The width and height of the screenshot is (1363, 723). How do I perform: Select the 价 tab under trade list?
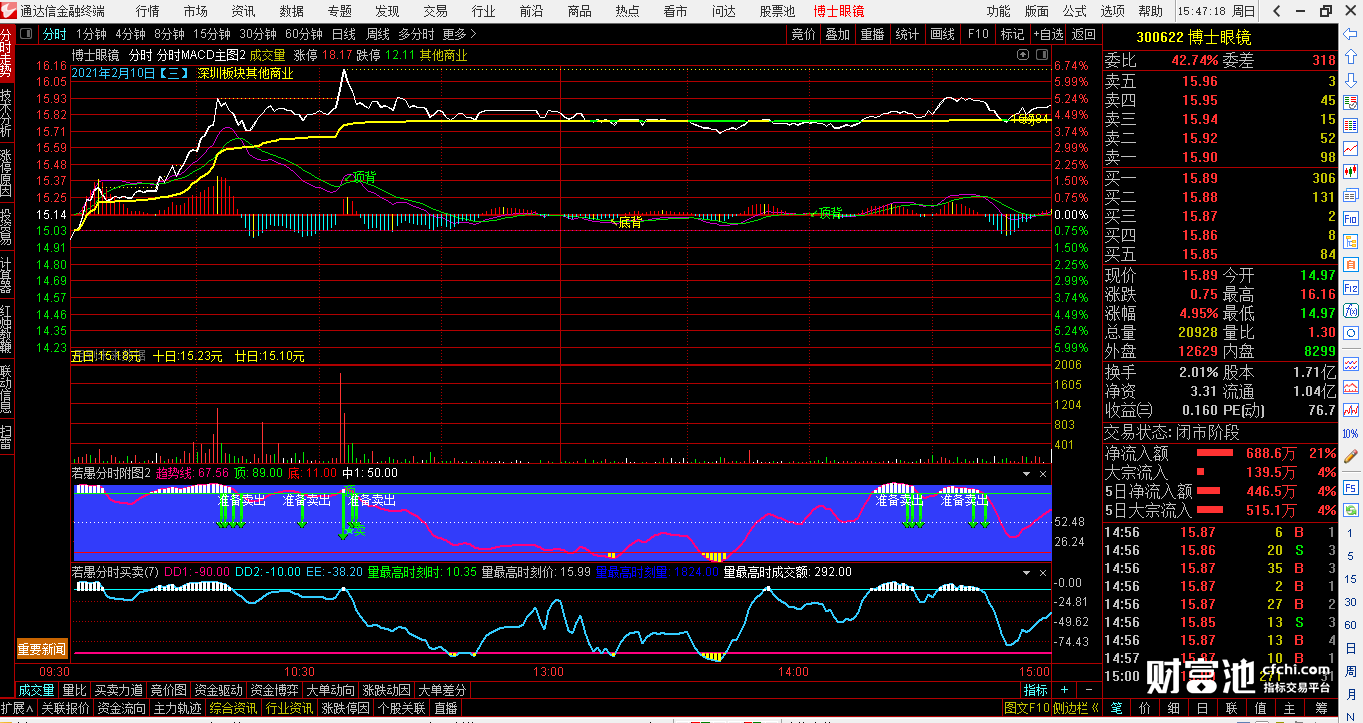(1146, 708)
